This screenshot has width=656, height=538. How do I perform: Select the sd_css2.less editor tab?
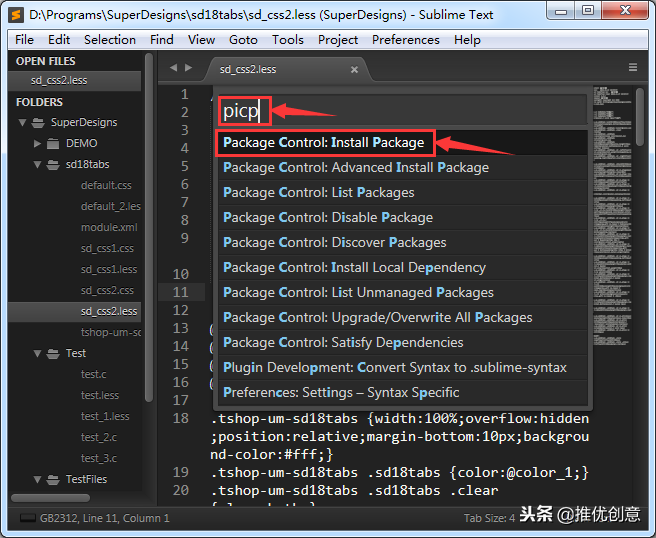click(287, 69)
